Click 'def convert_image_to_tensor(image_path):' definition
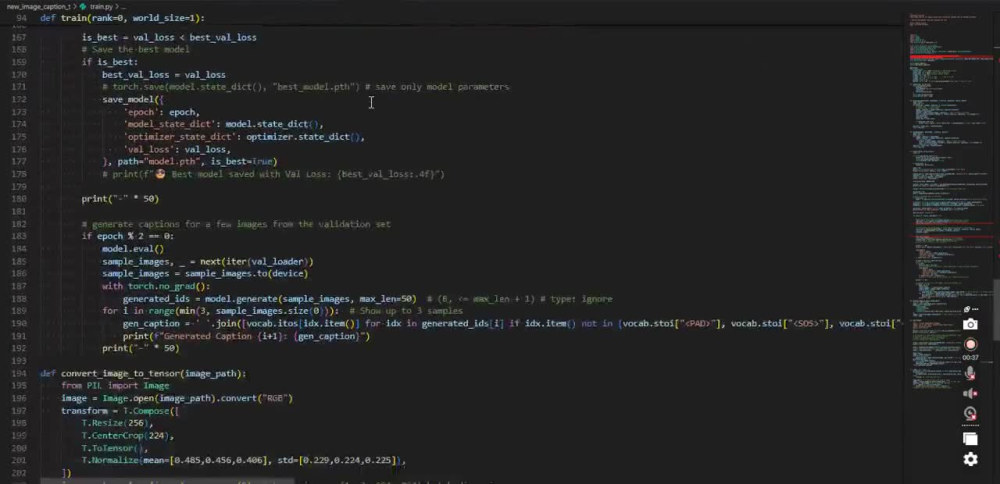The width and height of the screenshot is (1000, 484). pos(143,373)
